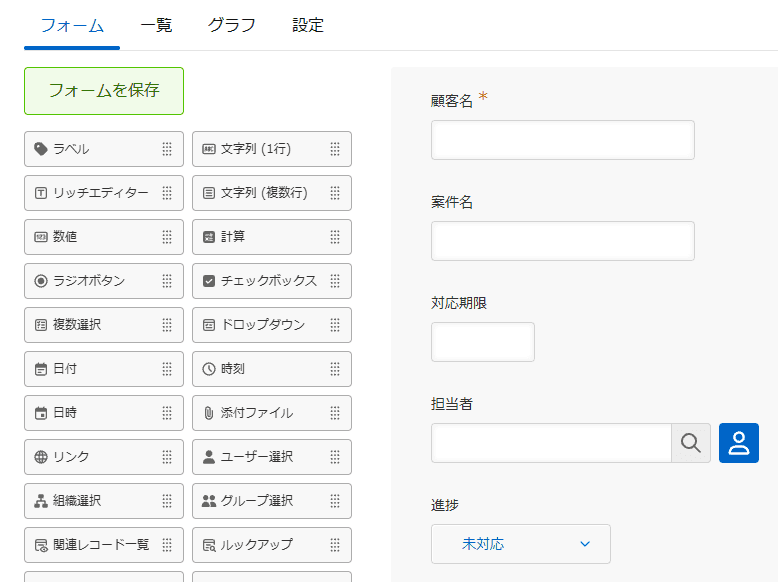Click the 組織選択 field label
The image size is (778, 582).
pyautogui.click(x=77, y=501)
